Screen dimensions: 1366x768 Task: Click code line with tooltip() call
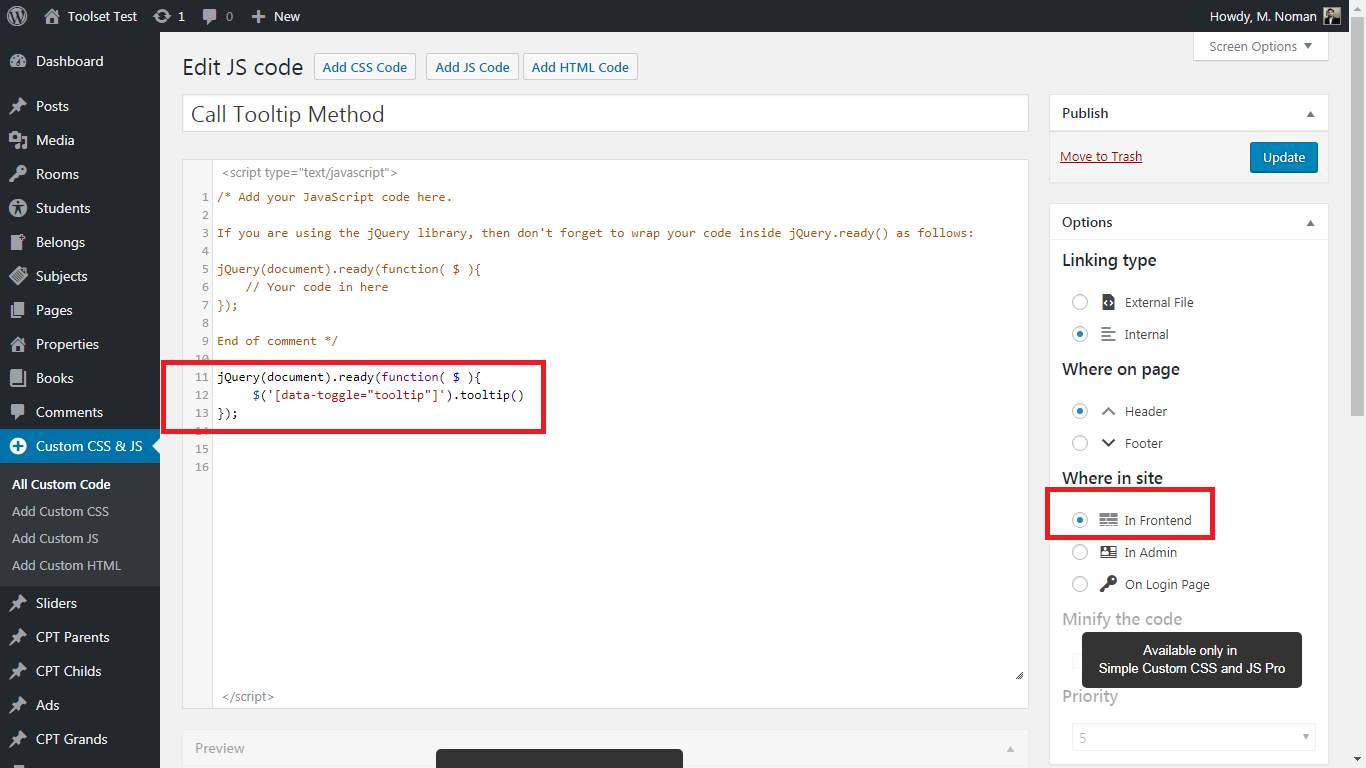coord(388,395)
